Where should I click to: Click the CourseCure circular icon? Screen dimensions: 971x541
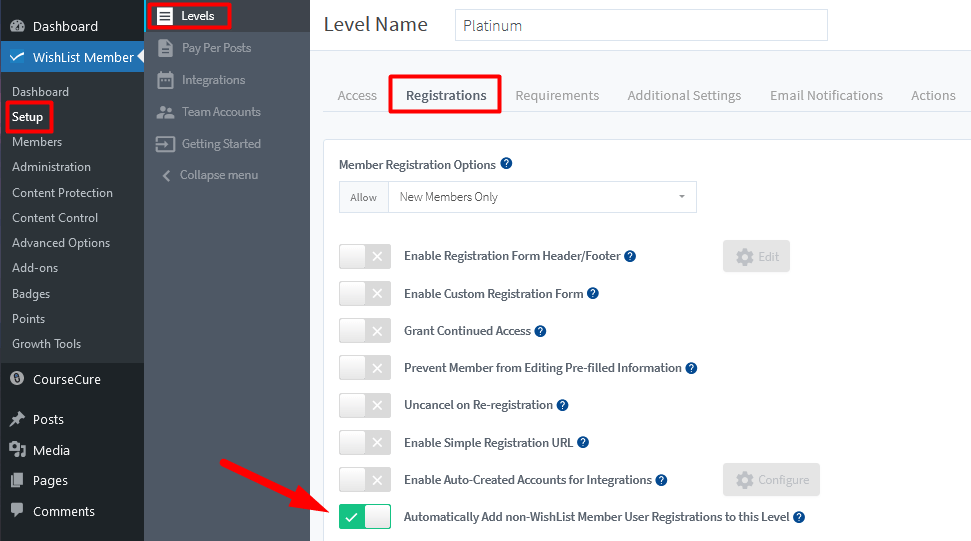[17, 378]
